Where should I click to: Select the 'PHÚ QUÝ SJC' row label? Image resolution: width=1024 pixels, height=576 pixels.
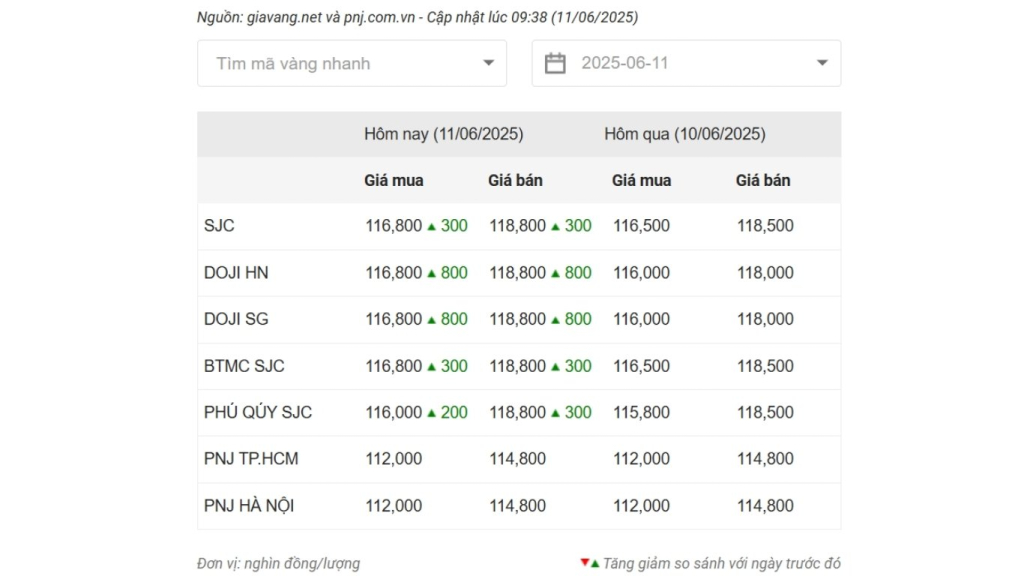pyautogui.click(x=258, y=413)
